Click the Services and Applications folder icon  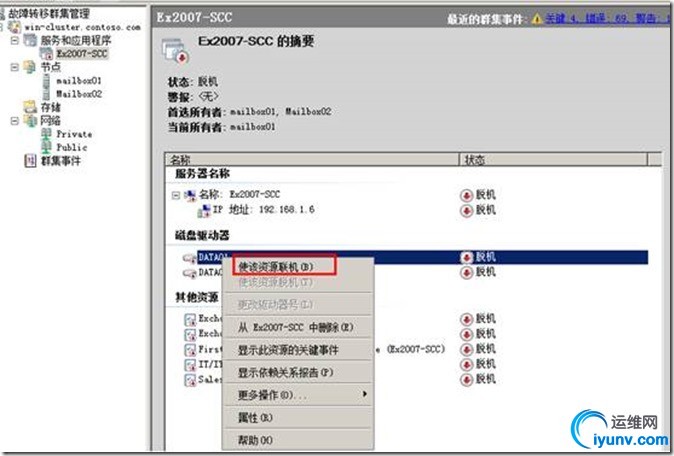[30, 40]
